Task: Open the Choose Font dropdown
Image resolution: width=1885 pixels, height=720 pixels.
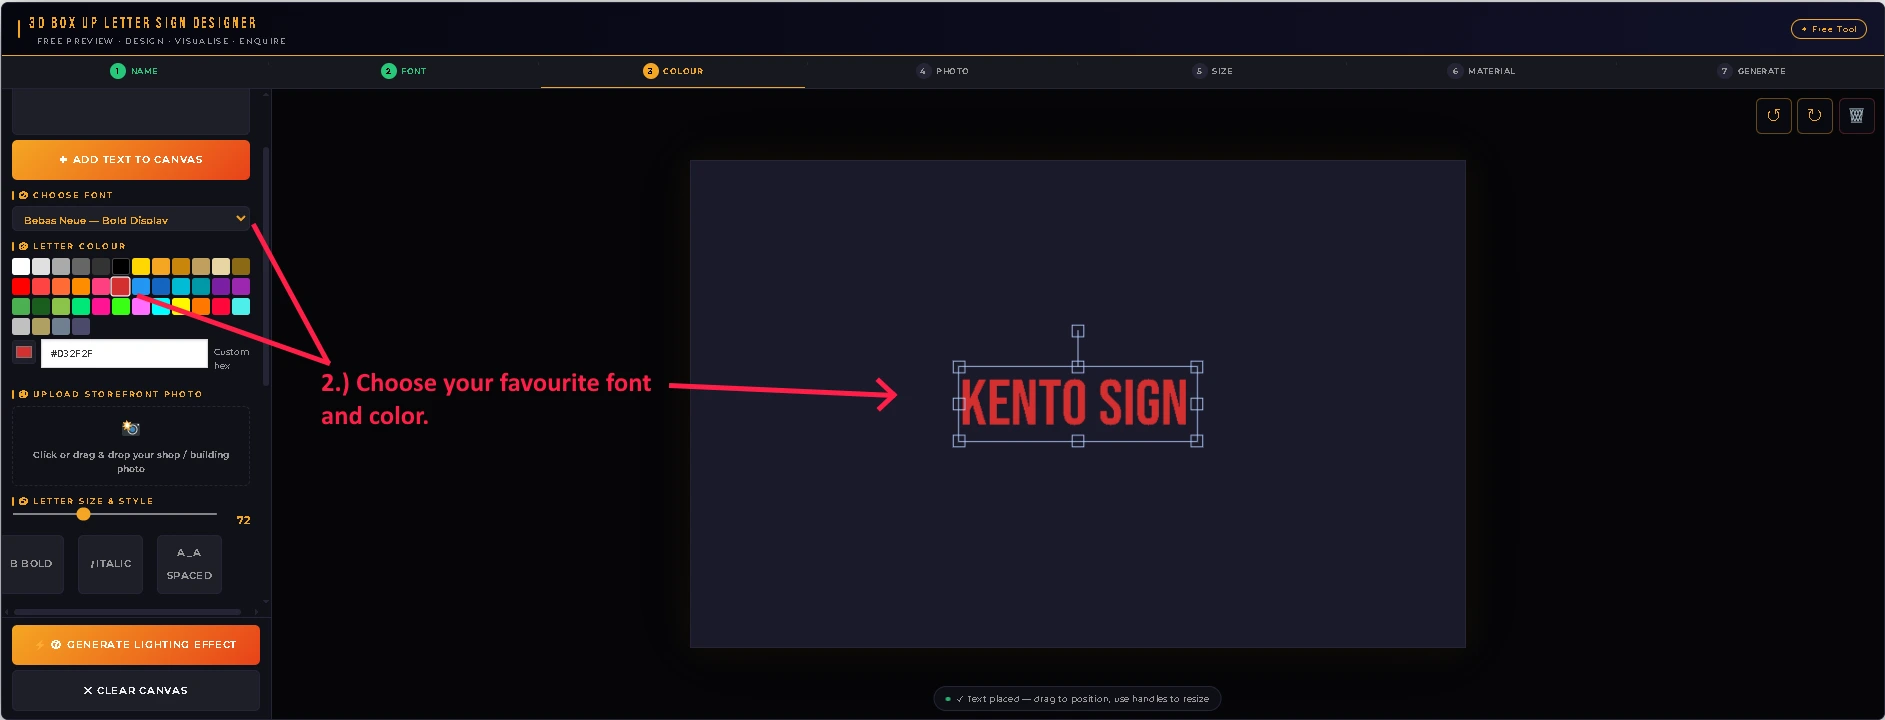Action: tap(131, 219)
